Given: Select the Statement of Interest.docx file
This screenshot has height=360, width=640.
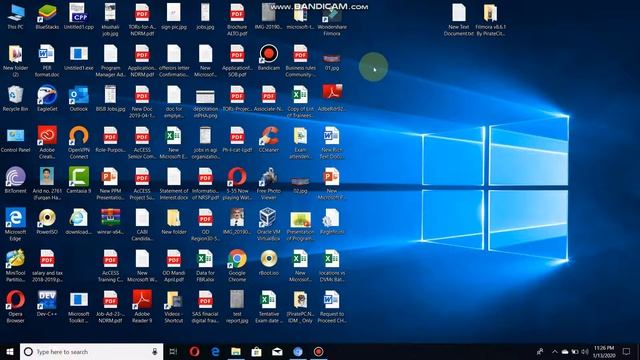Looking at the screenshot, I should [173, 183].
